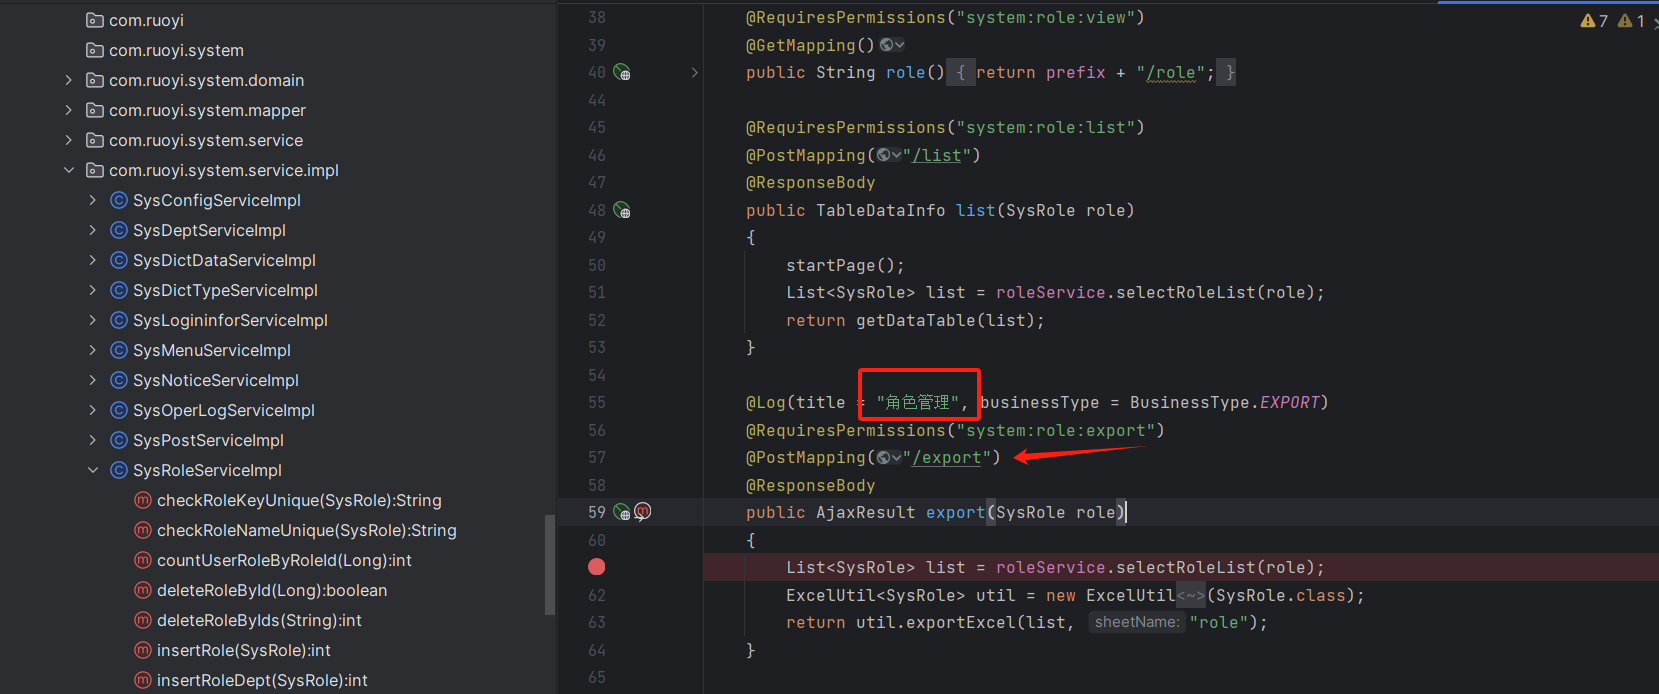The width and height of the screenshot is (1659, 694).
Task: Click the web endpoint gutter icon on line 48
Action: pos(622,211)
